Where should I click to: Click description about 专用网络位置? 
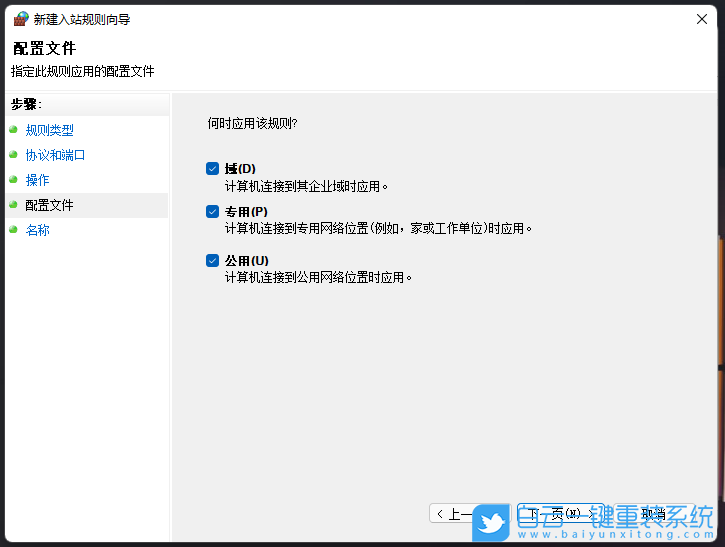(378, 228)
